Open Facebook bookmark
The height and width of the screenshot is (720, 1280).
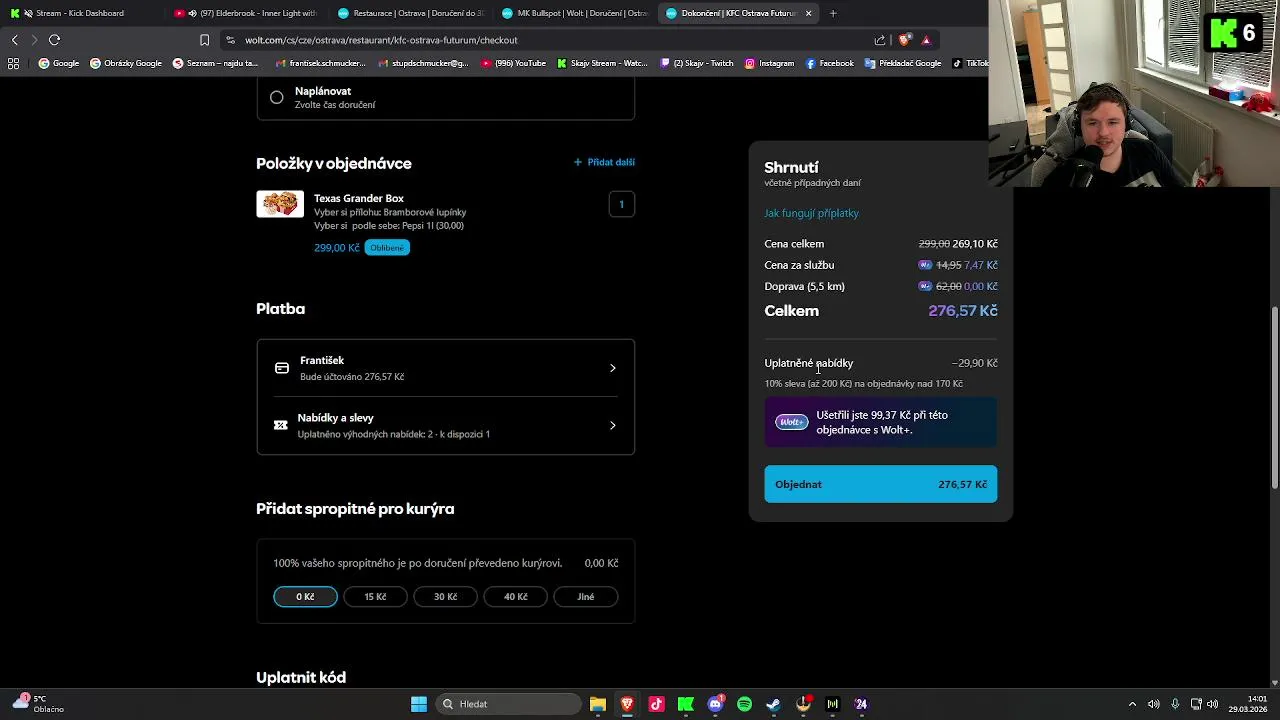point(829,63)
